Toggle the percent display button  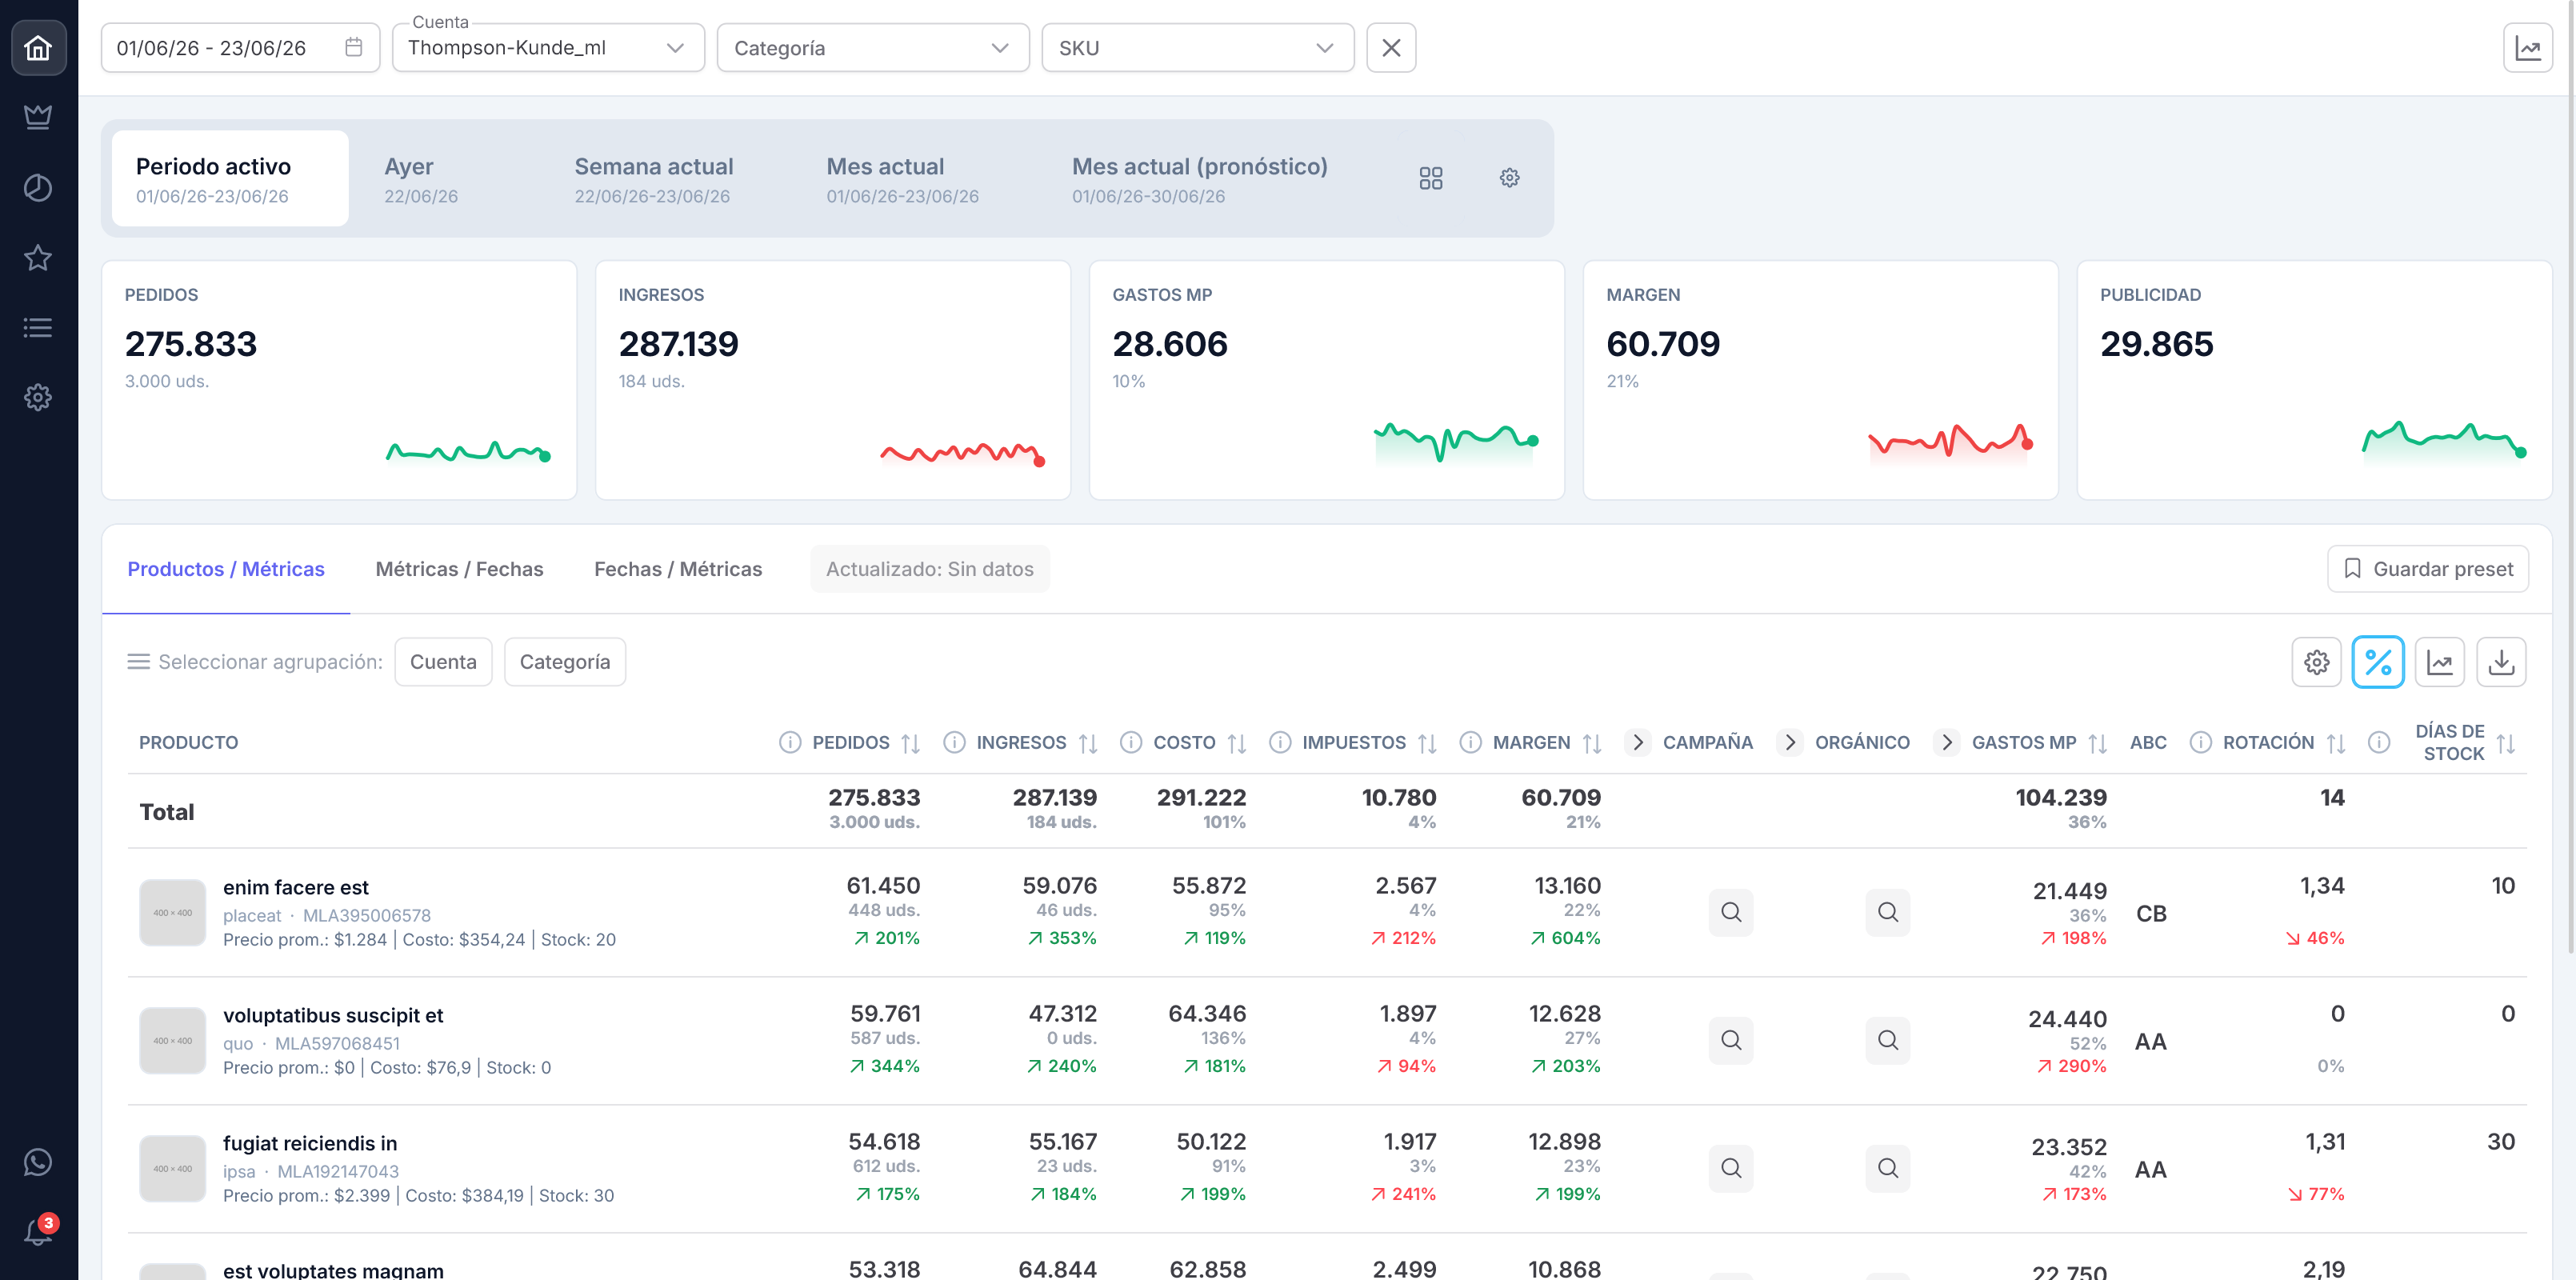tap(2378, 662)
